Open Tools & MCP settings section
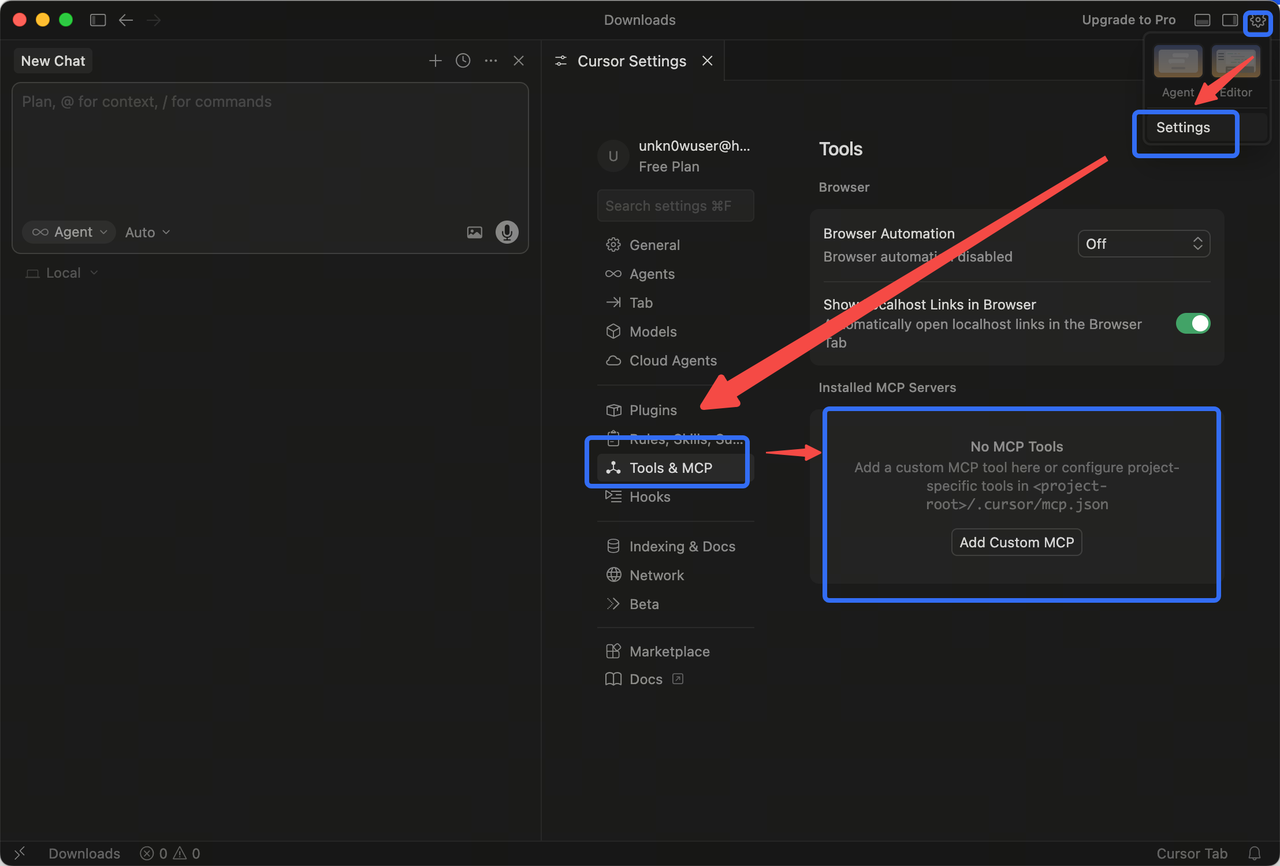 click(x=670, y=468)
